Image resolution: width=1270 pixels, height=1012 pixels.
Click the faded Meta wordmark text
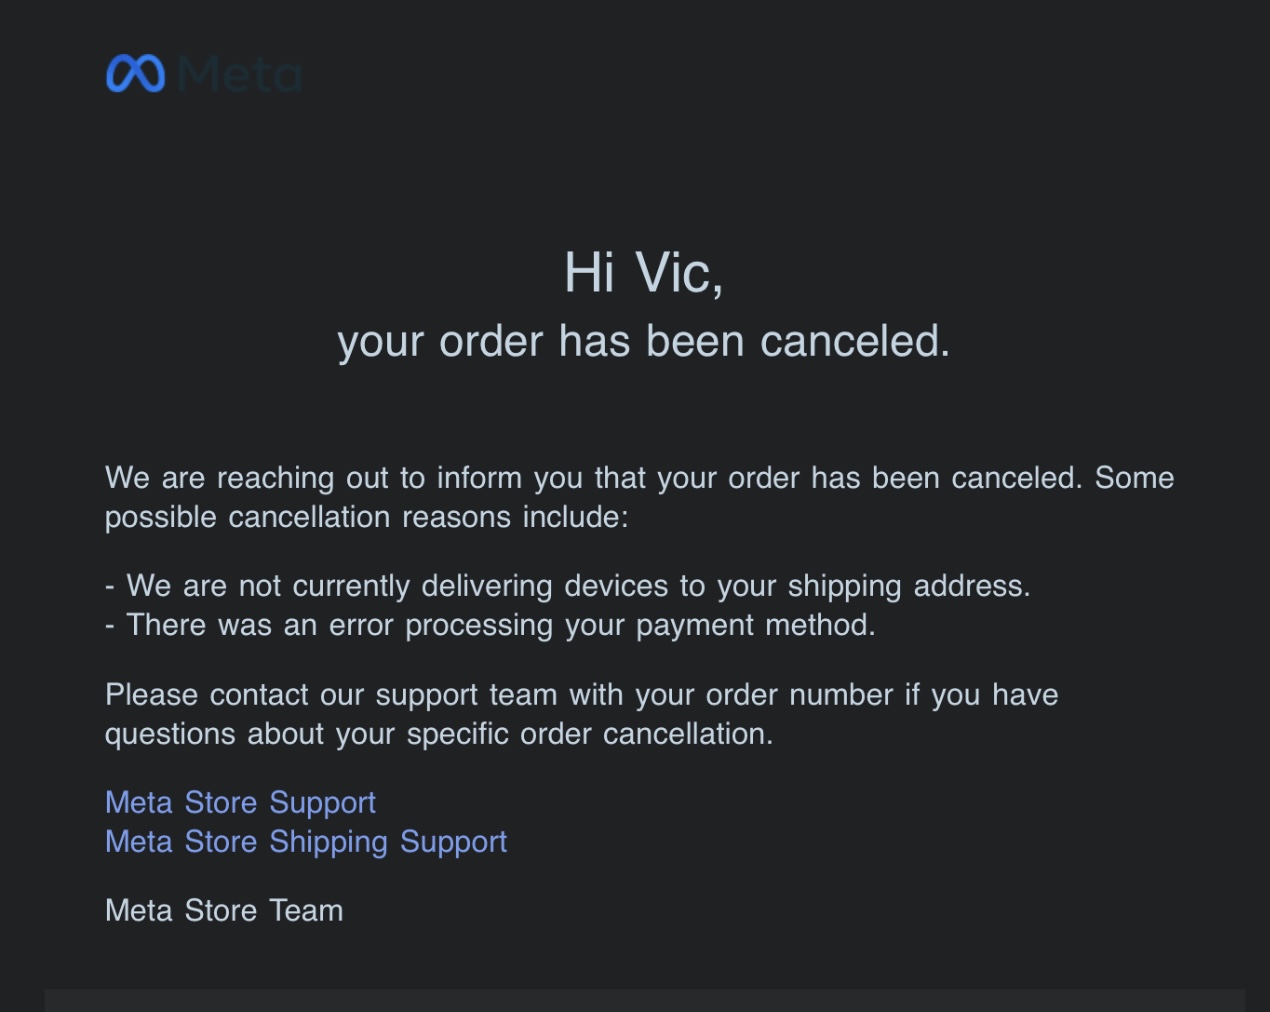click(x=241, y=75)
